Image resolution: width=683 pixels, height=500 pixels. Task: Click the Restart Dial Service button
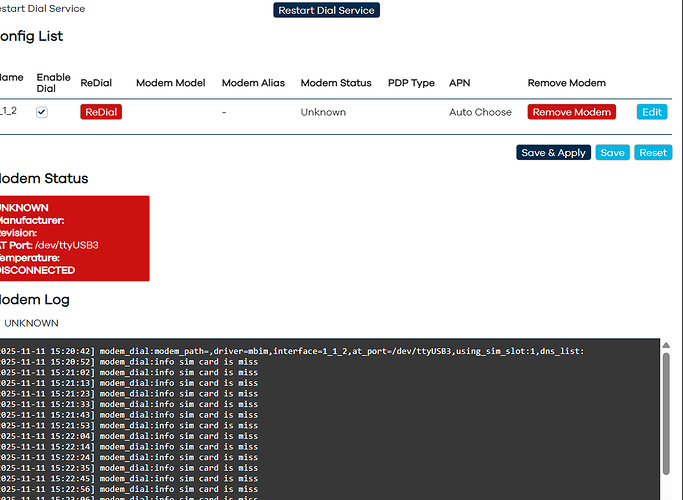click(x=326, y=10)
